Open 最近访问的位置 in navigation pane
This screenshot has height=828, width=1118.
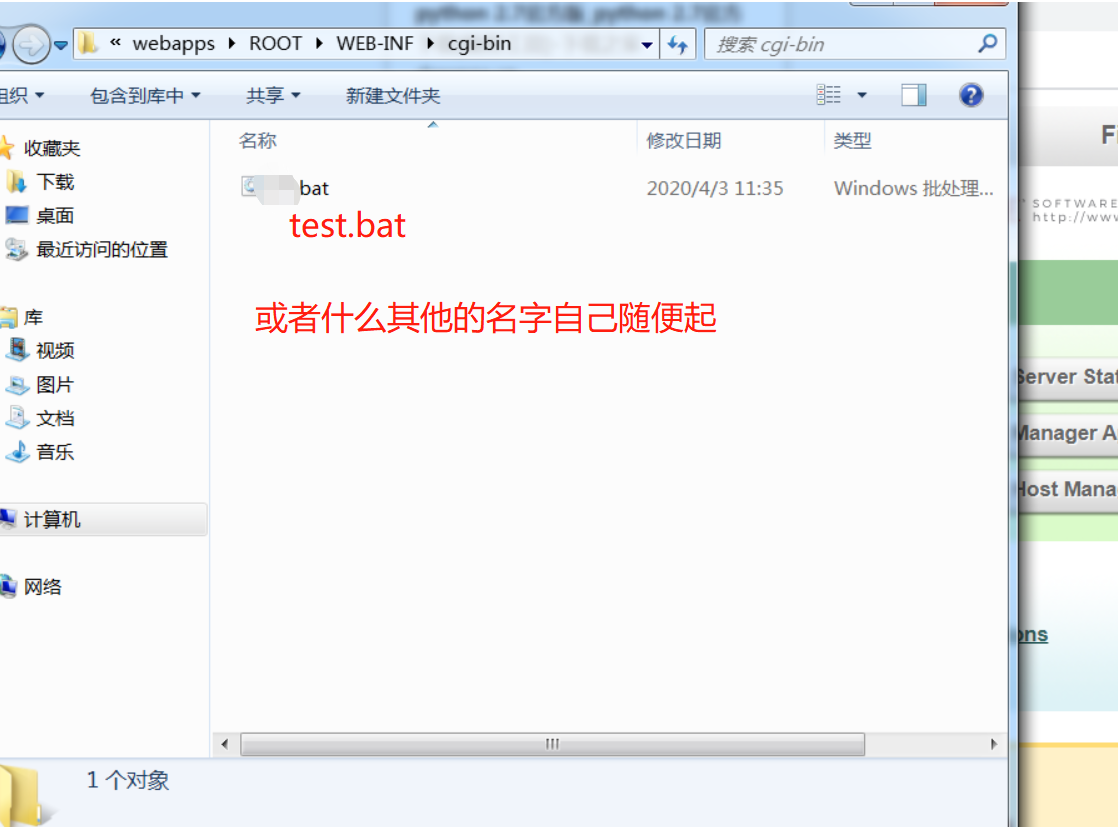click(102, 250)
